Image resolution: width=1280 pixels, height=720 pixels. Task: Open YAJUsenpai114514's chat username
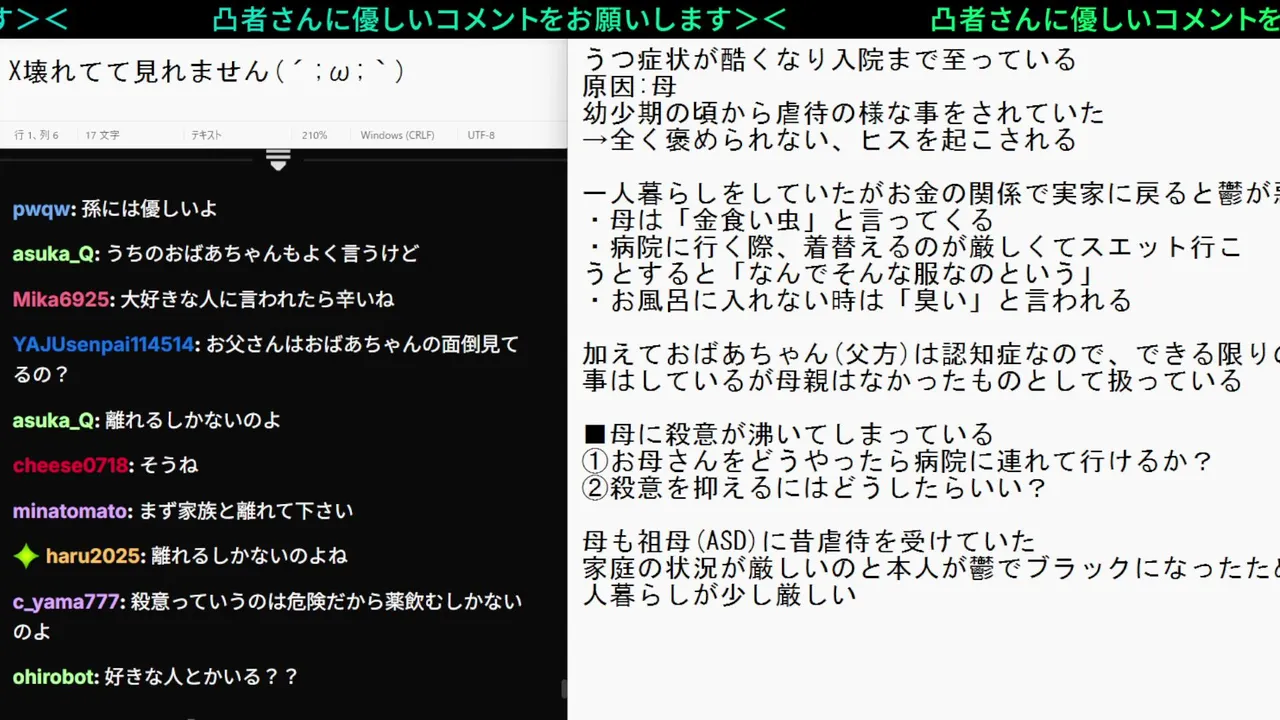pos(104,344)
